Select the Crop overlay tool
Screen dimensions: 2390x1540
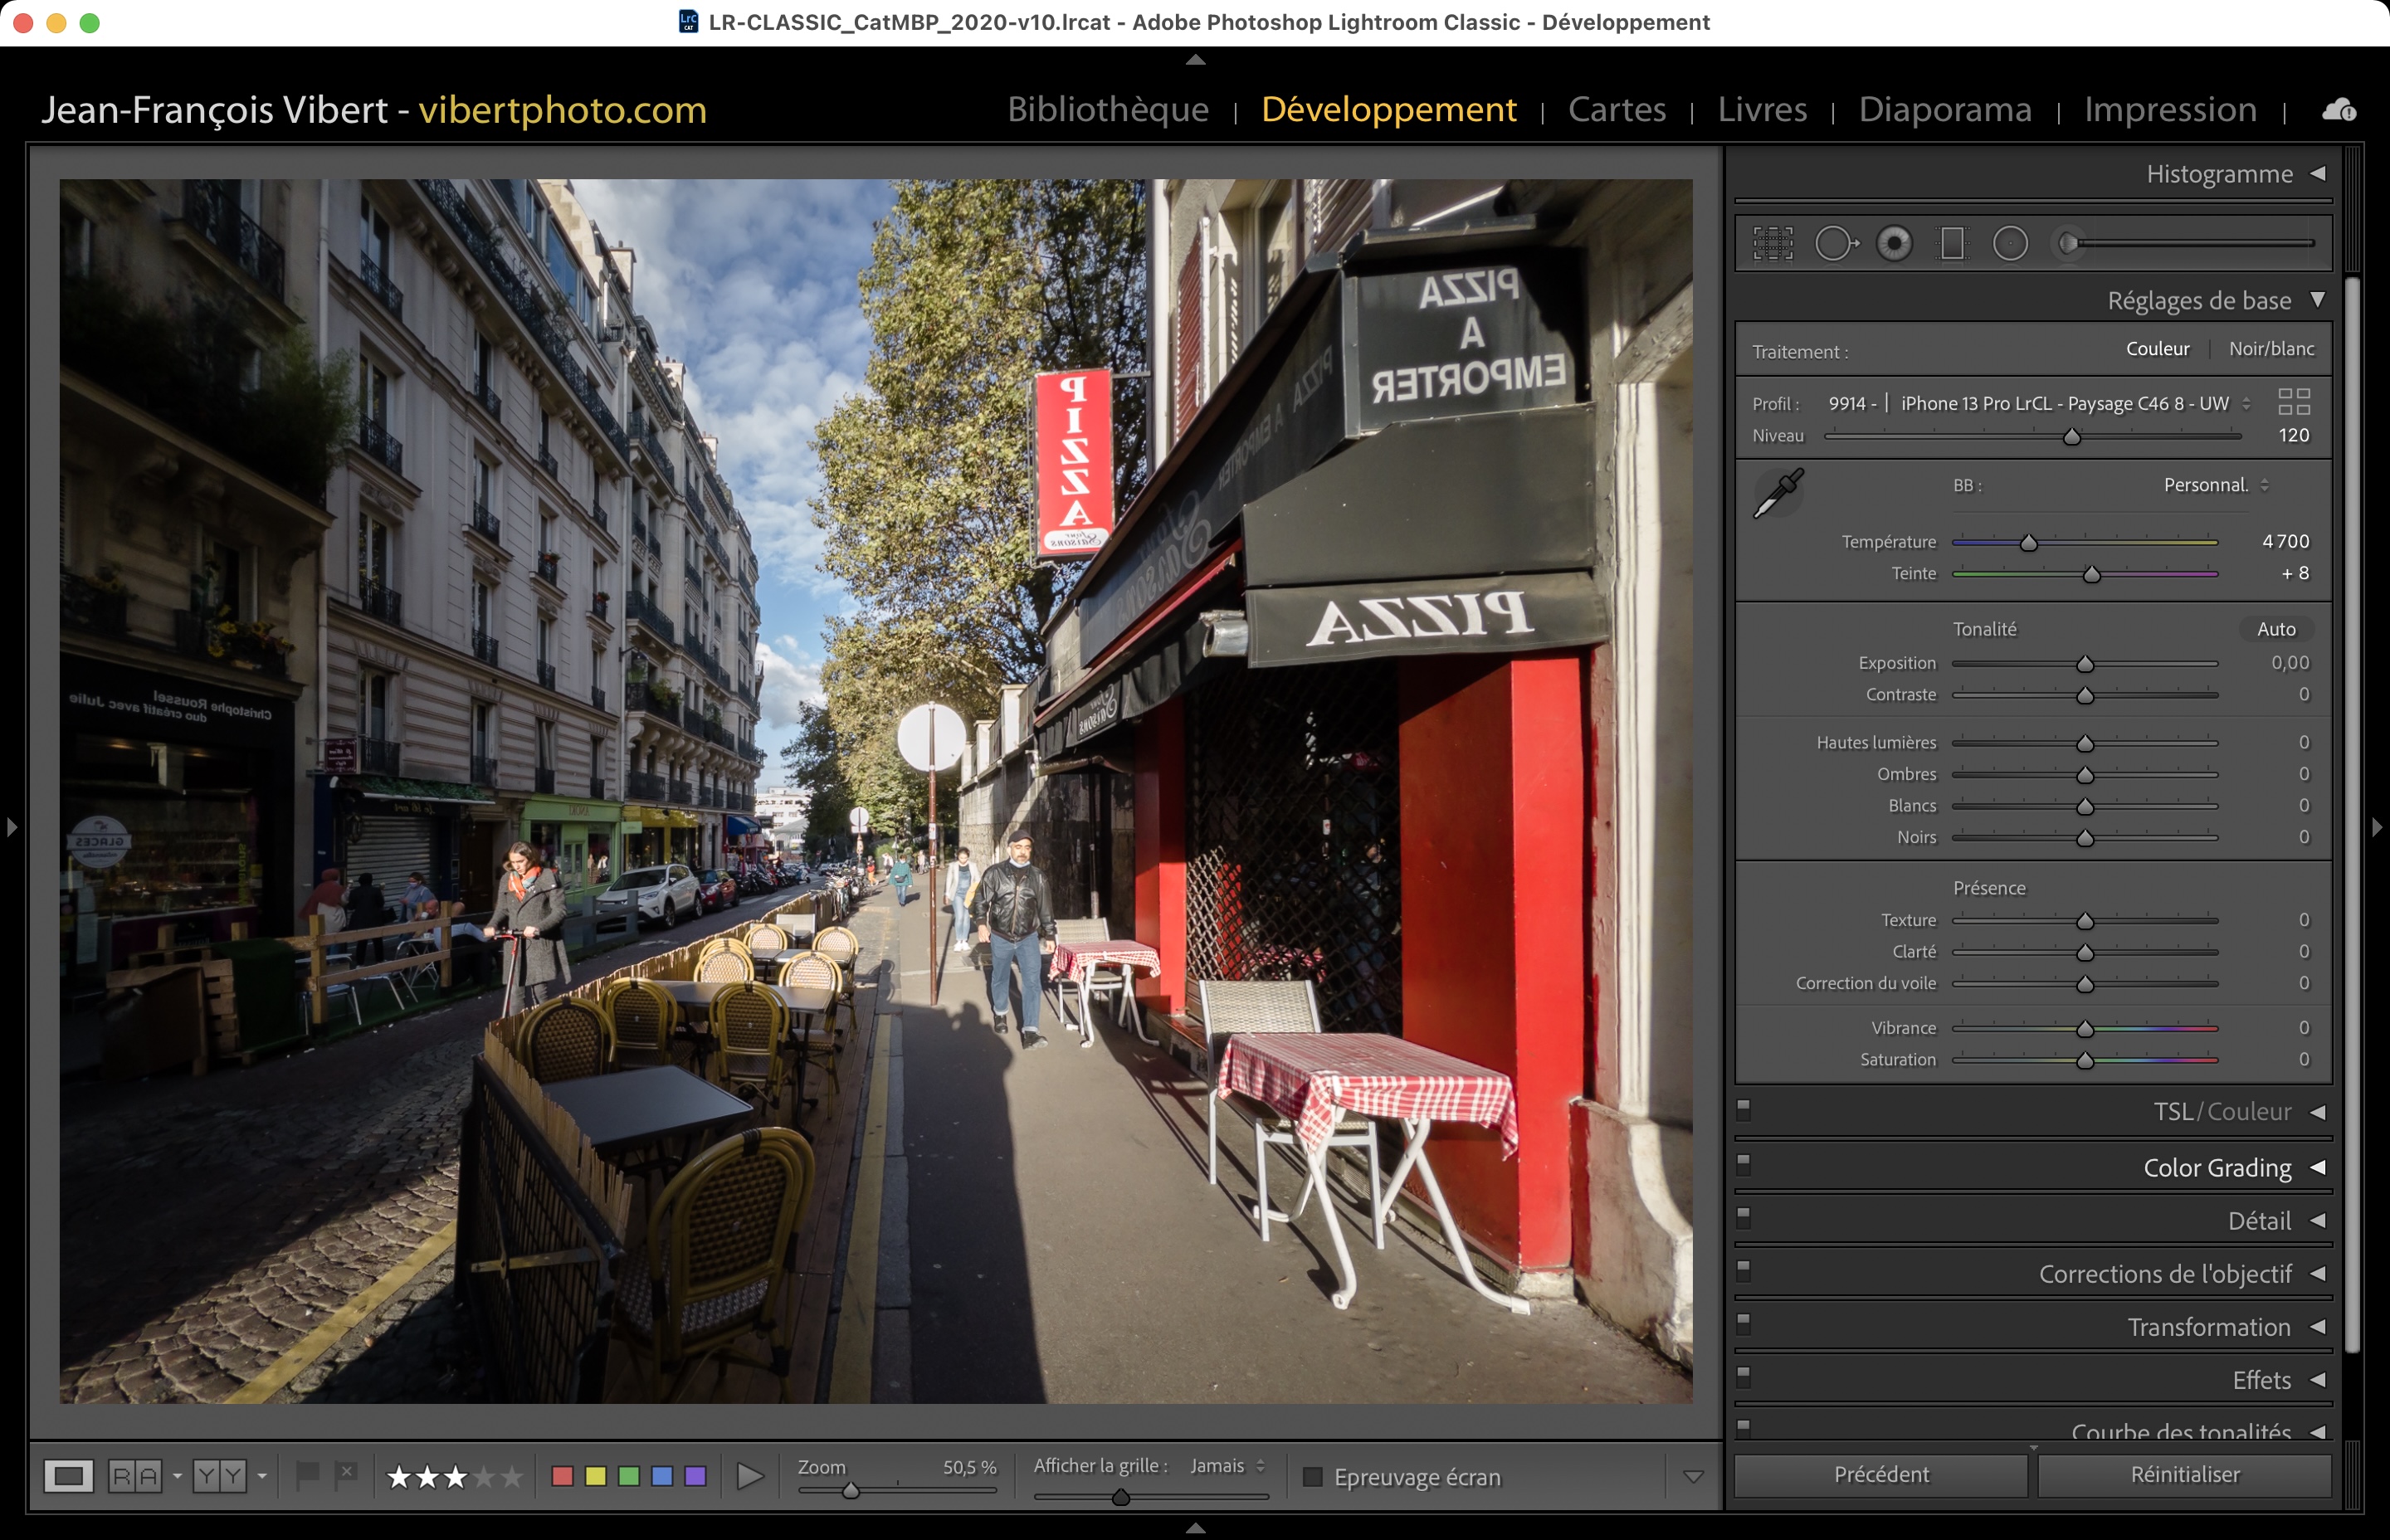click(x=1772, y=243)
